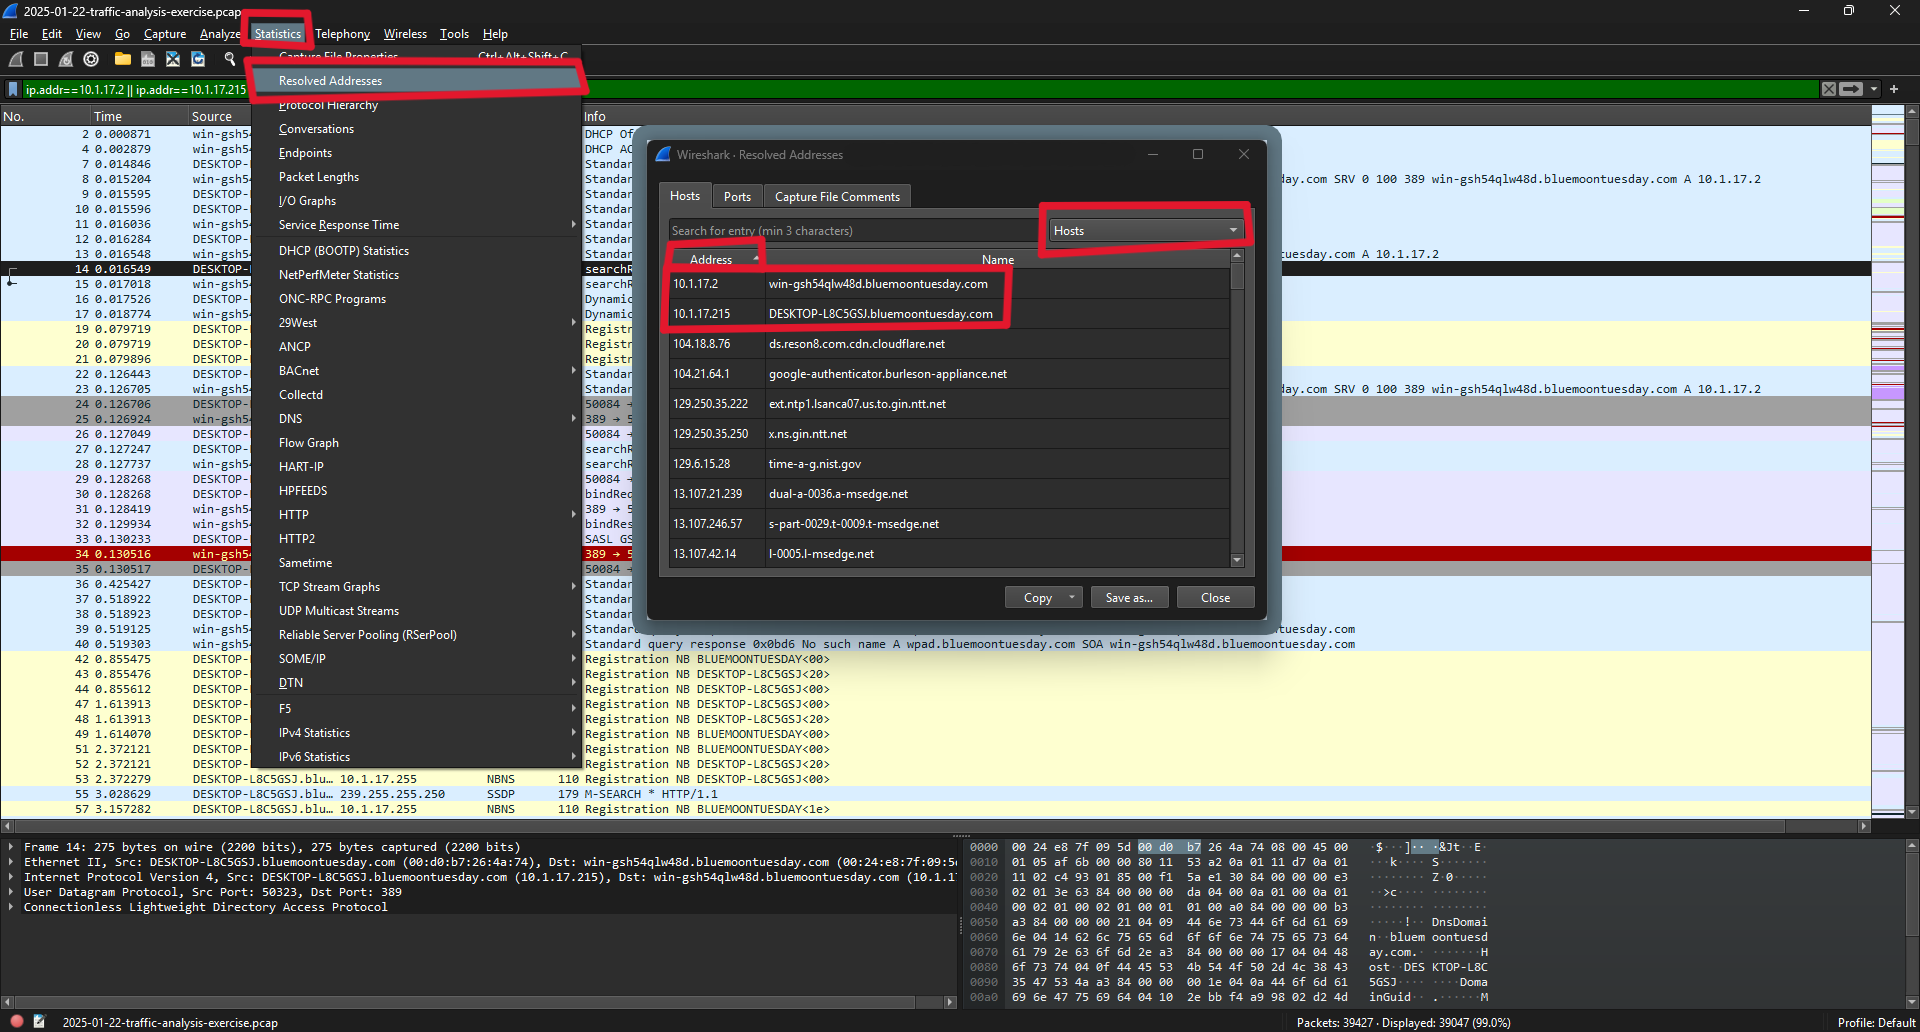1920x1032 pixels.
Task: Open the Hosts type dropdown in dialog
Action: point(1145,231)
